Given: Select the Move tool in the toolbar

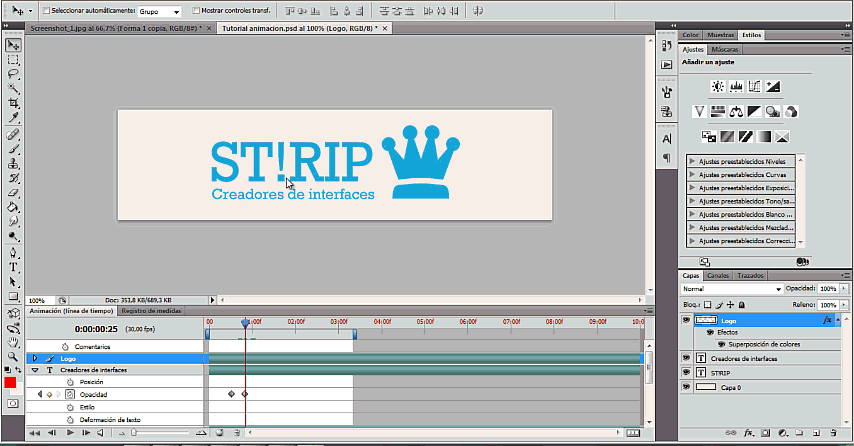Looking at the screenshot, I should pos(13,45).
